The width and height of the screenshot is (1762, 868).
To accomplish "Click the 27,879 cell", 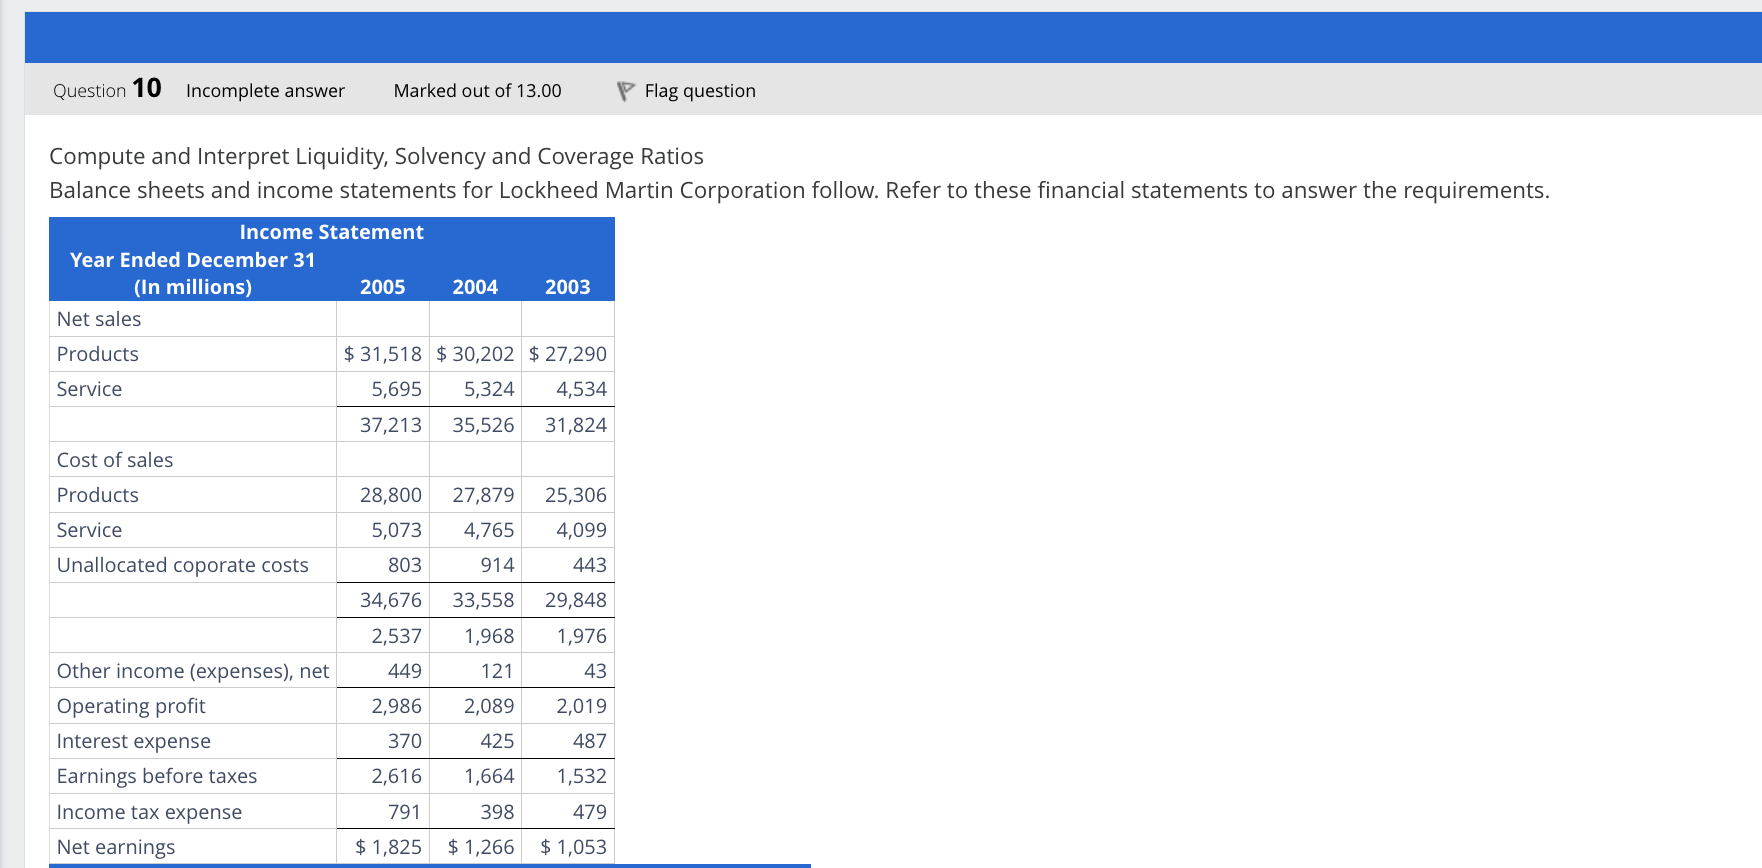I will (475, 495).
